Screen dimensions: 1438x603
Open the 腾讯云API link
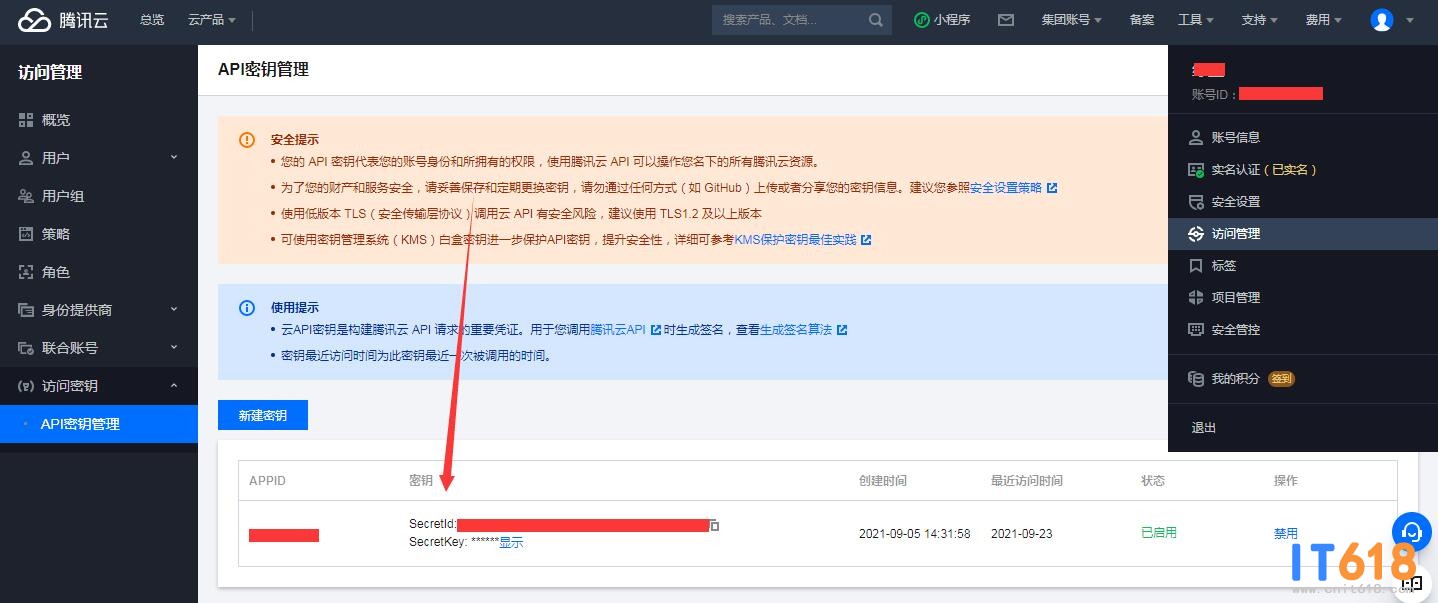pos(618,330)
